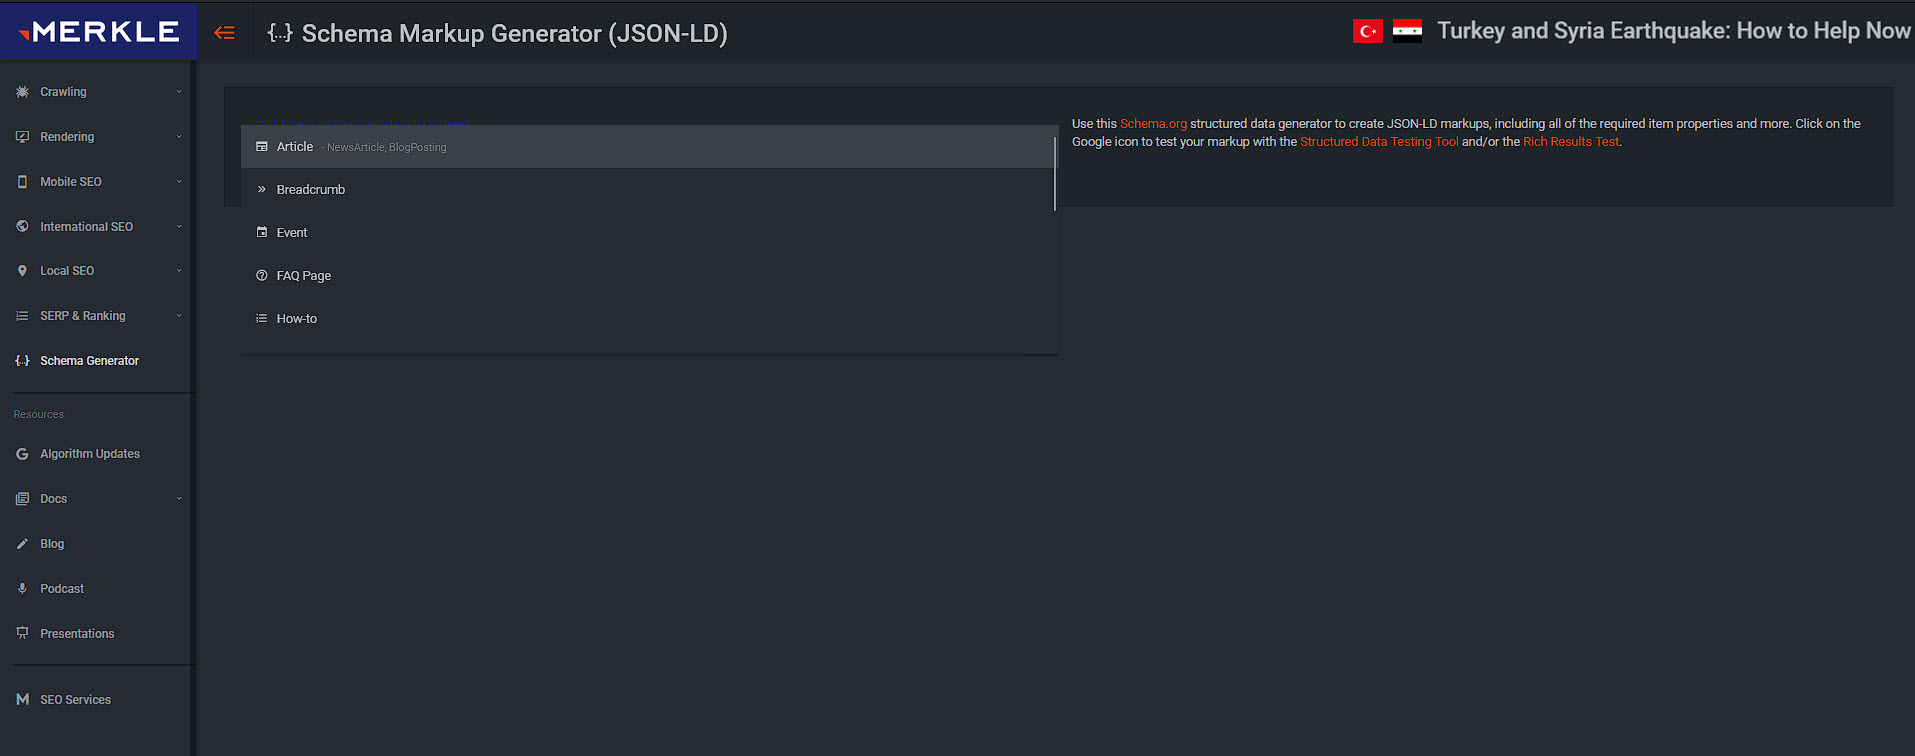Expand the Rendering menu chevron
1915x756 pixels.
click(x=179, y=137)
